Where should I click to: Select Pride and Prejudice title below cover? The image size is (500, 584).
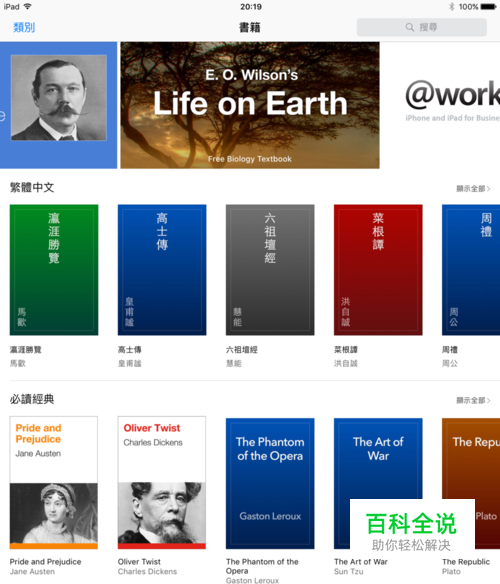(x=45, y=562)
